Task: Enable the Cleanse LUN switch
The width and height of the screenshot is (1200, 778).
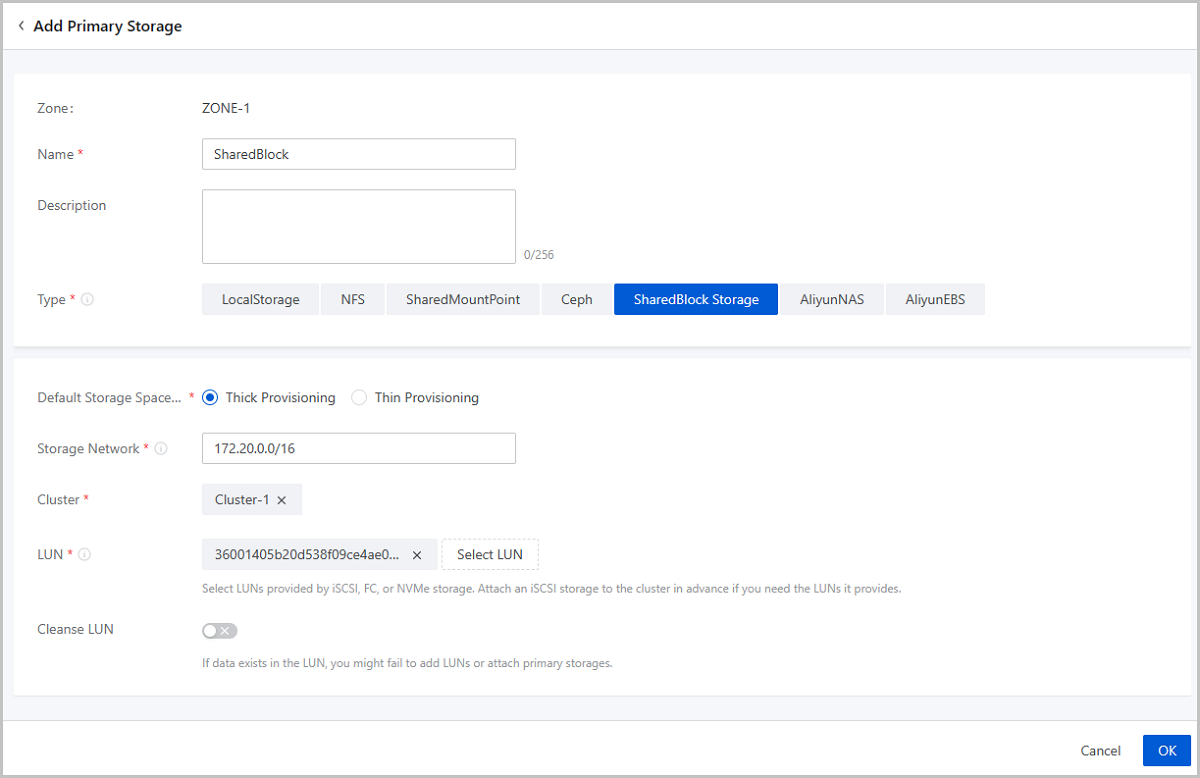Action: tap(219, 630)
